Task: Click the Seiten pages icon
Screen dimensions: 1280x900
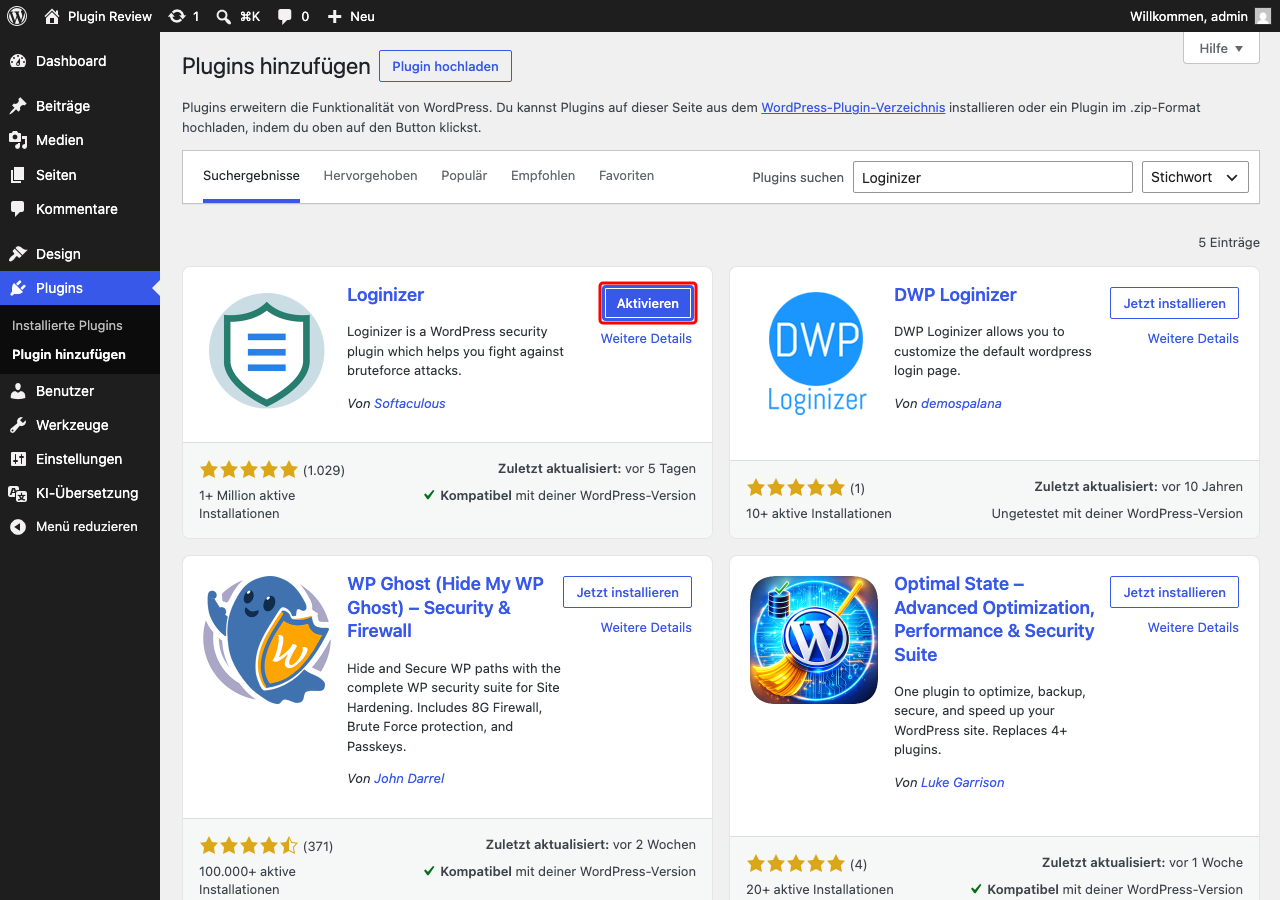Action: pyautogui.click(x=18, y=175)
